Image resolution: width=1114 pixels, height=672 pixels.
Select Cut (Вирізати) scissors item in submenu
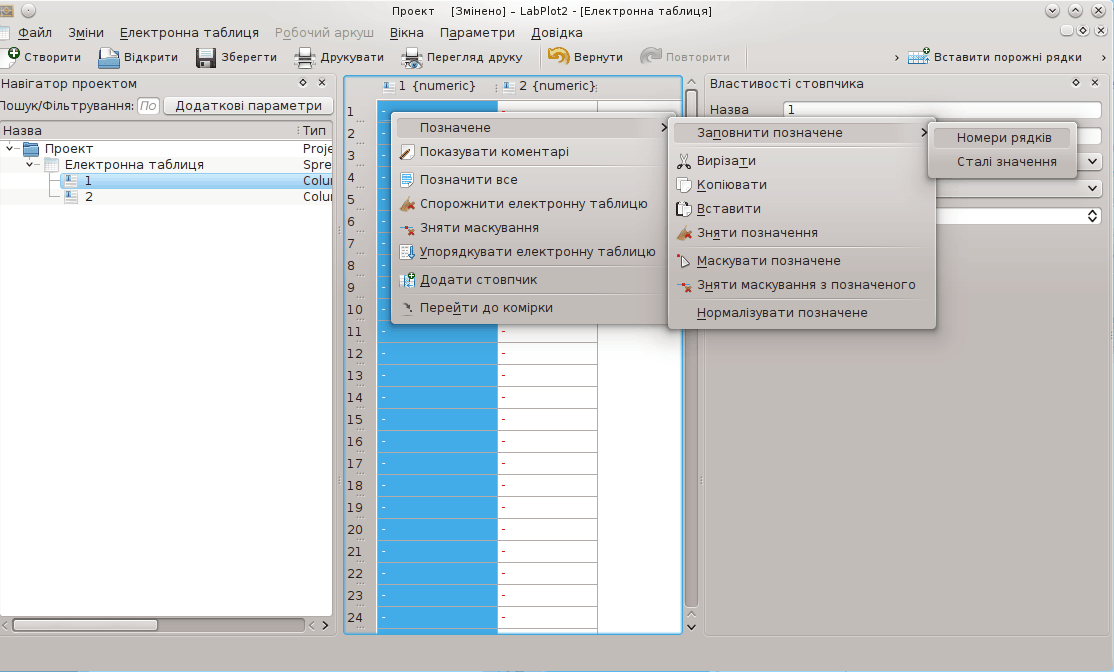pos(684,161)
